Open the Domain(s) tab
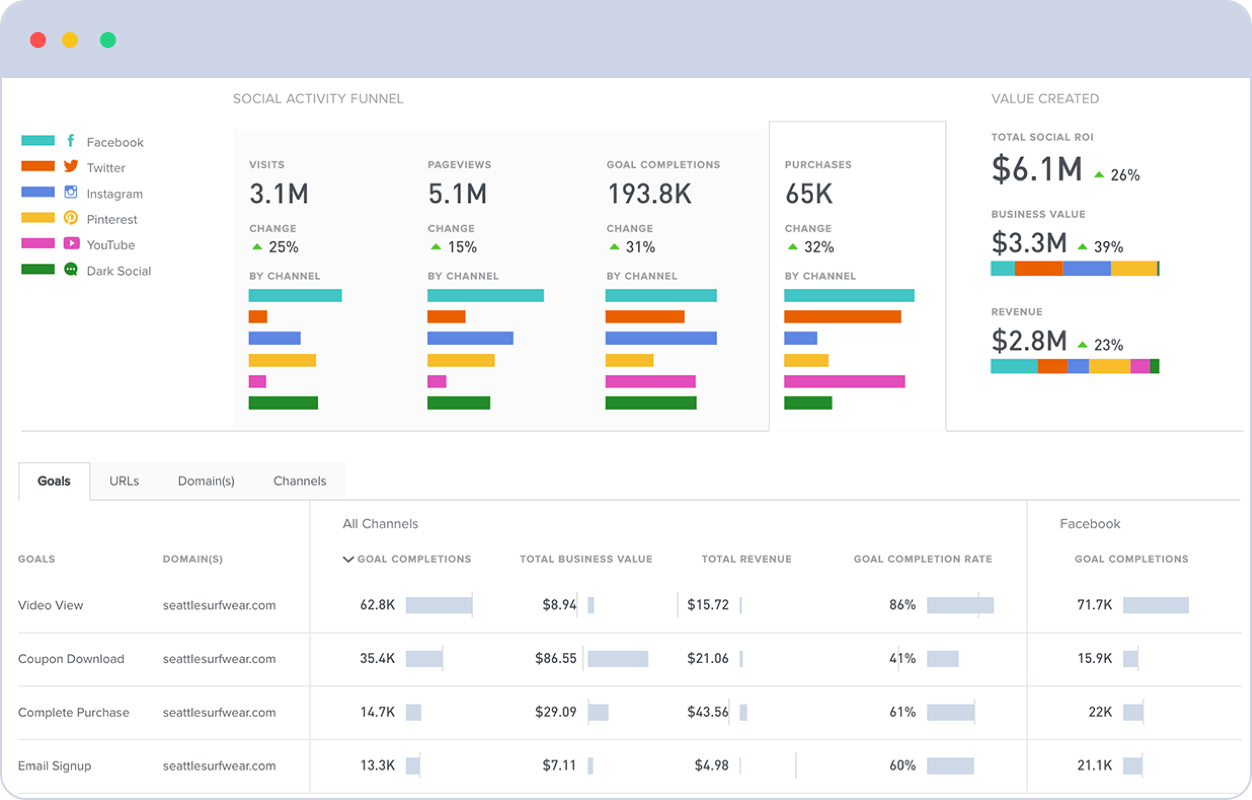The image size is (1252, 800). tap(206, 481)
